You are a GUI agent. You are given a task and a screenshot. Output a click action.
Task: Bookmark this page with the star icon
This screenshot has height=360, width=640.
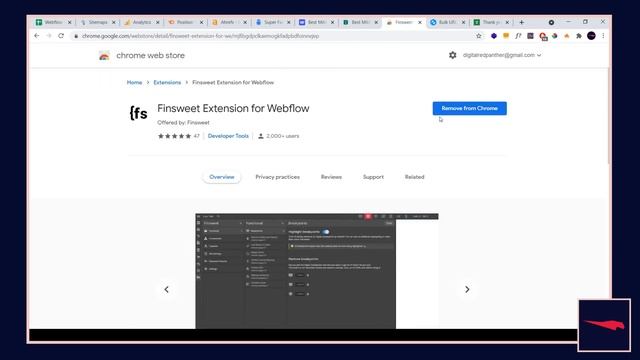click(x=479, y=36)
